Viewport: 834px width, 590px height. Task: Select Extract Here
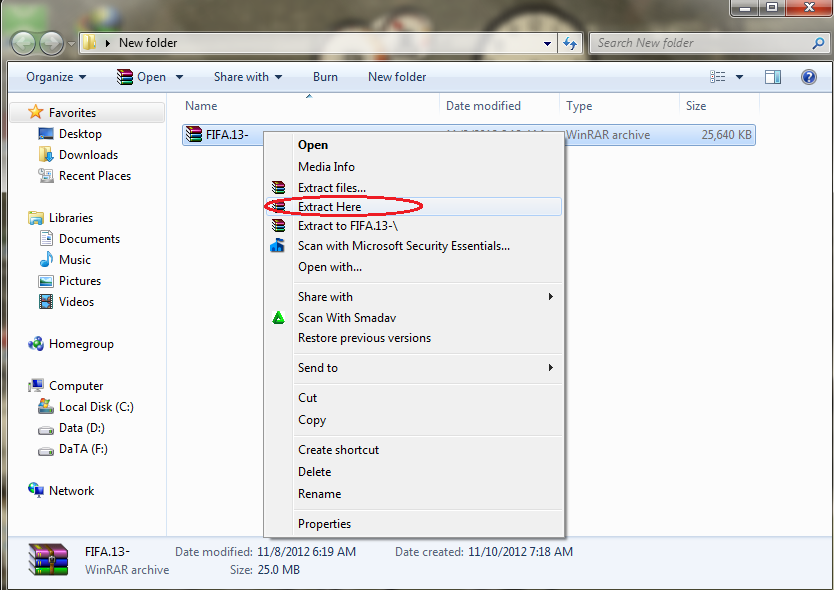[x=413, y=206]
